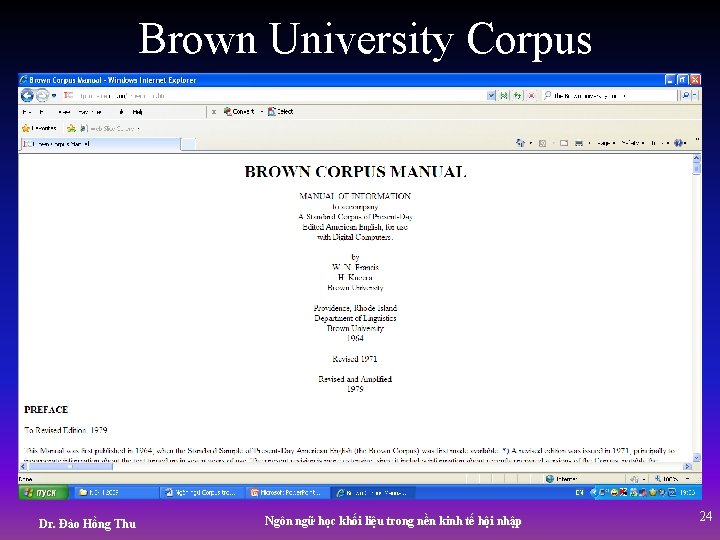This screenshot has height=540, width=720.
Task: Click the search box magnifier field
Action: pyautogui.click(x=610, y=96)
